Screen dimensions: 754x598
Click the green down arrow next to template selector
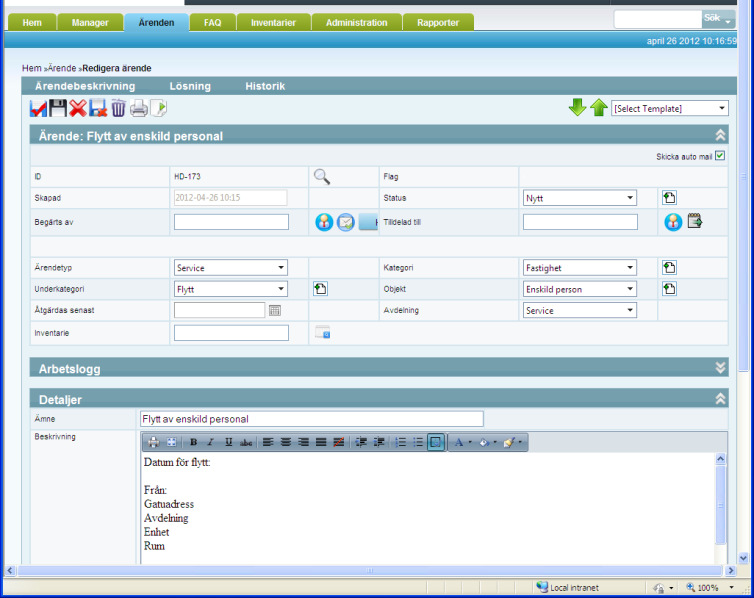tap(577, 108)
